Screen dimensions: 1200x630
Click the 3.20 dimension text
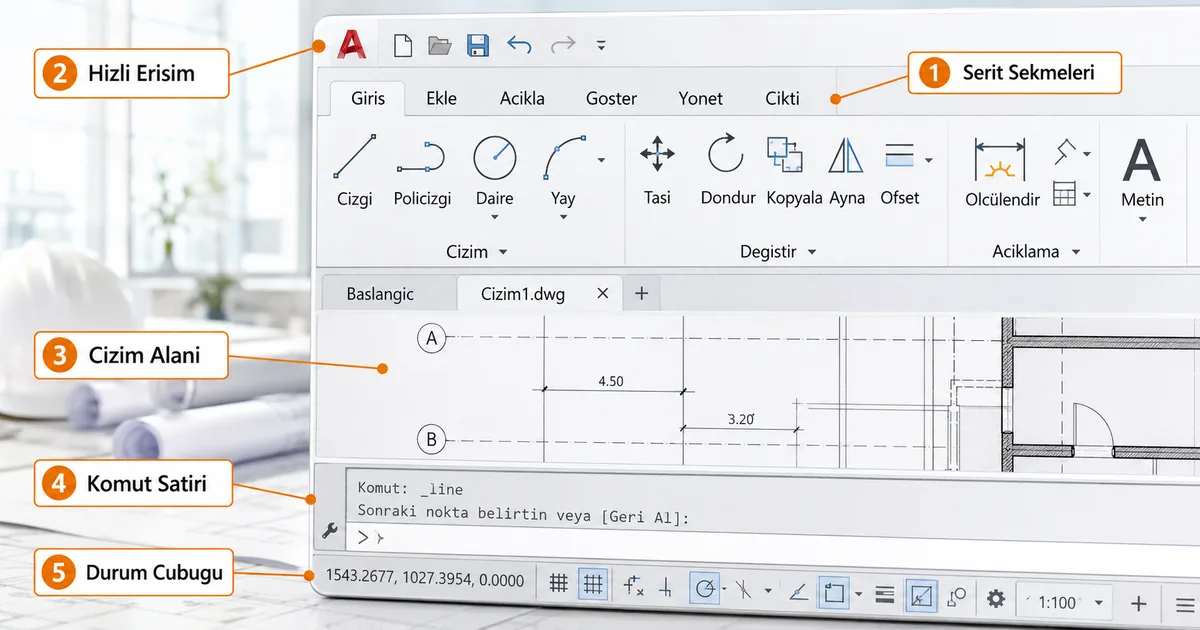pyautogui.click(x=739, y=419)
